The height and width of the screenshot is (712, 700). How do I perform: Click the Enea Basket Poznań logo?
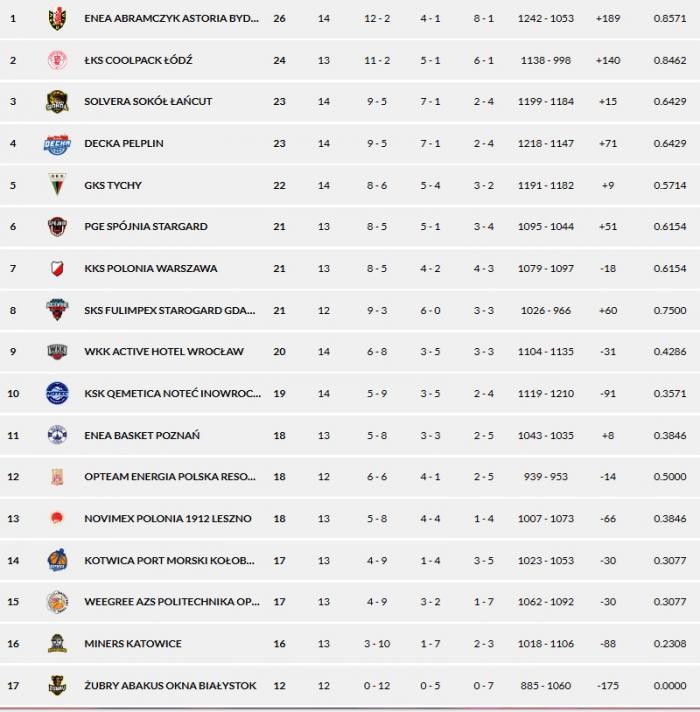57,435
